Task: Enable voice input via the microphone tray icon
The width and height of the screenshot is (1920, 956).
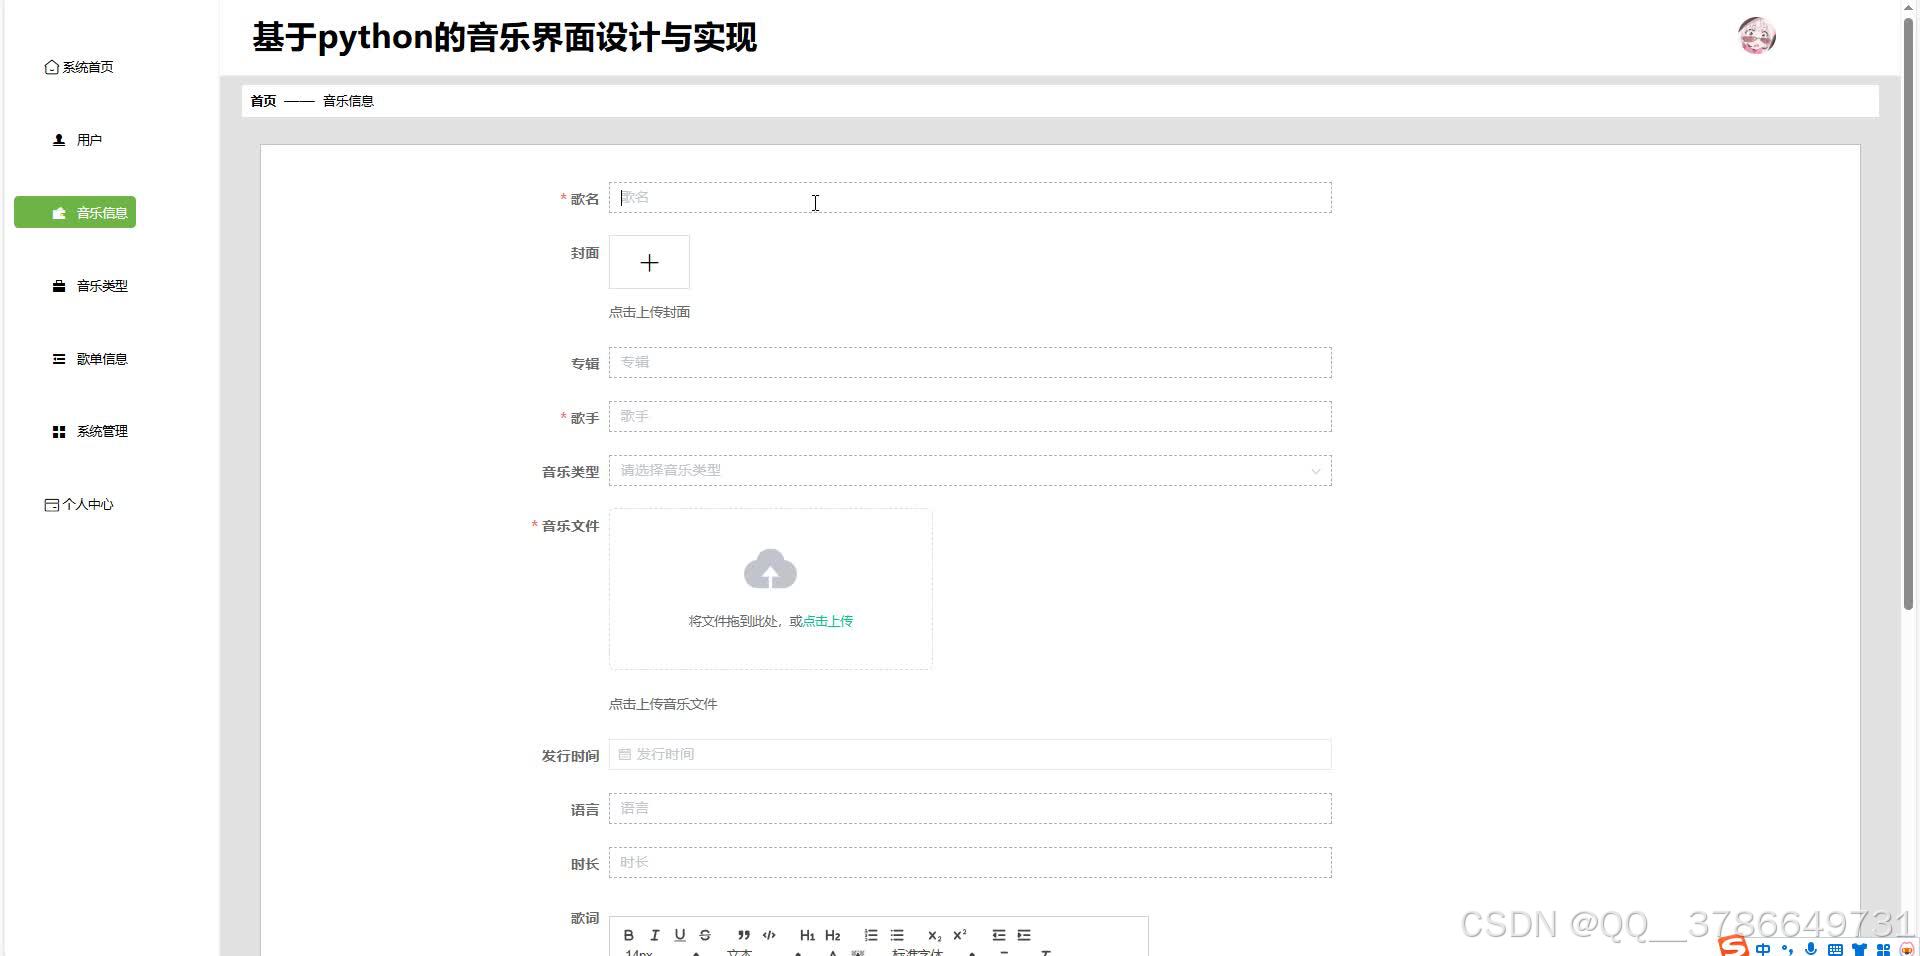Action: [1810, 948]
